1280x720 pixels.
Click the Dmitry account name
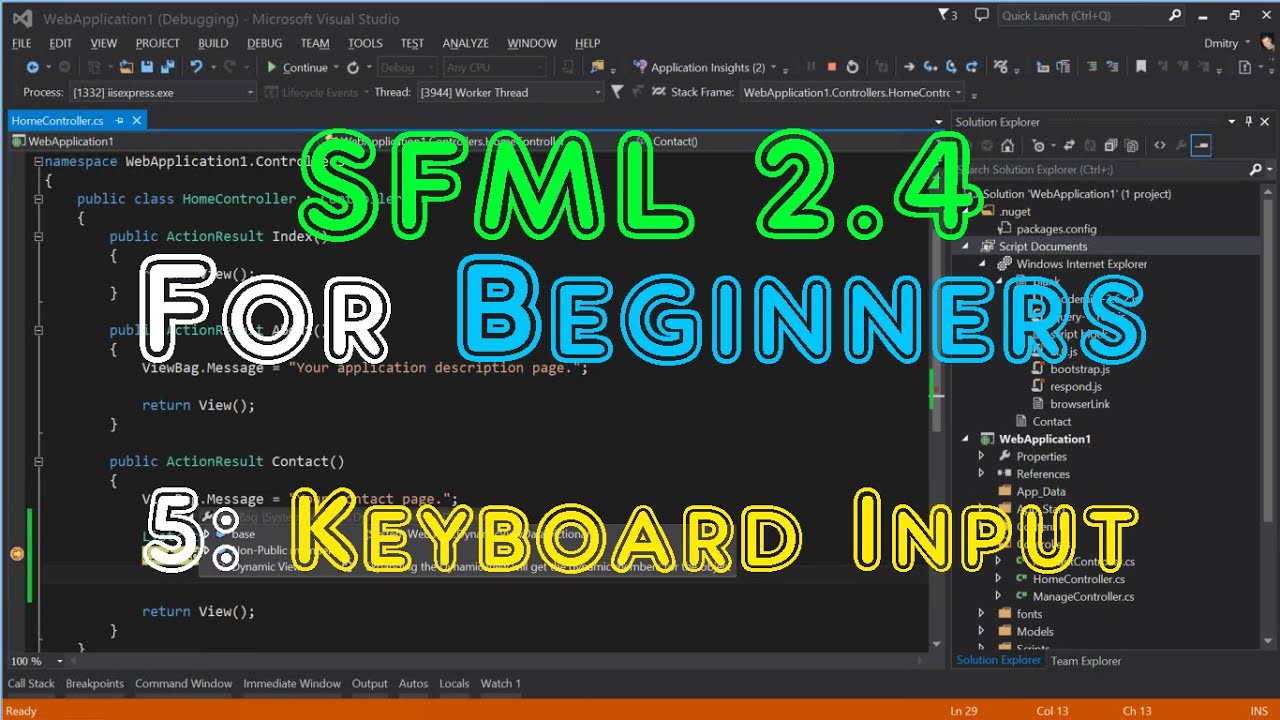click(x=1221, y=43)
